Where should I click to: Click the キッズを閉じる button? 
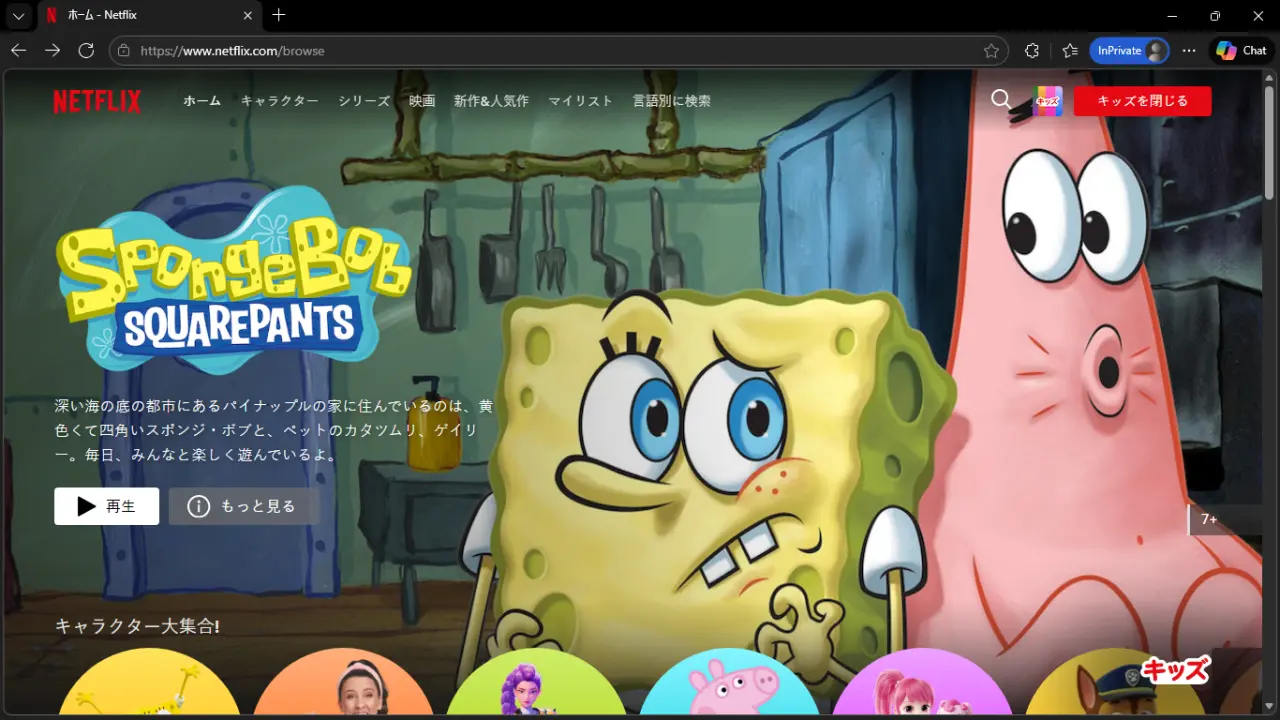tap(1142, 101)
